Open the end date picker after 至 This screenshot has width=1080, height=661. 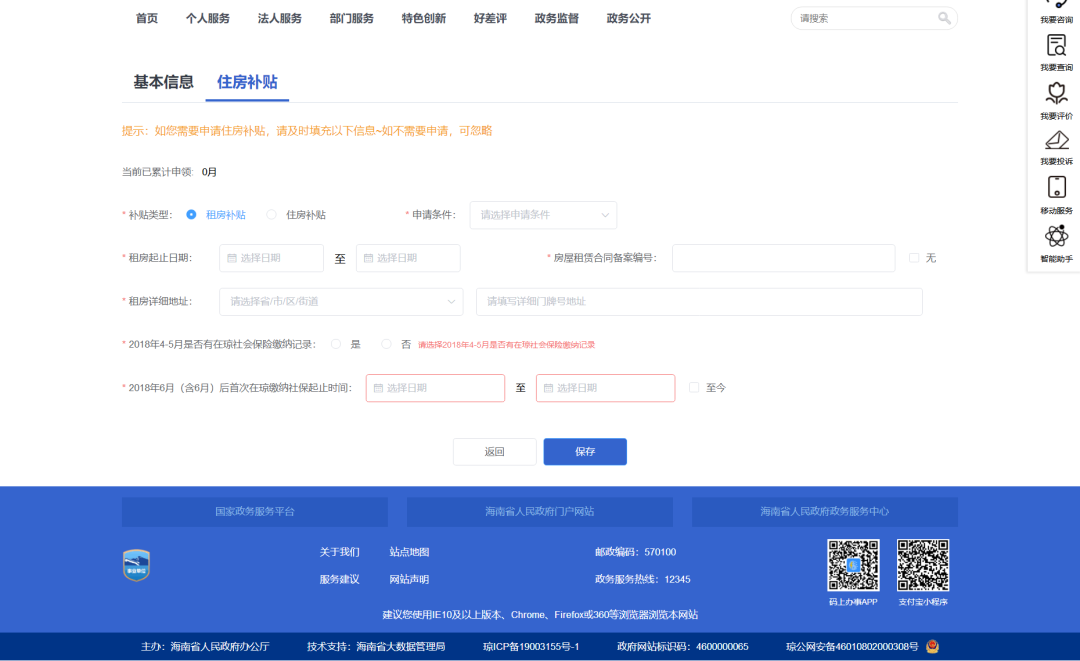pos(408,257)
